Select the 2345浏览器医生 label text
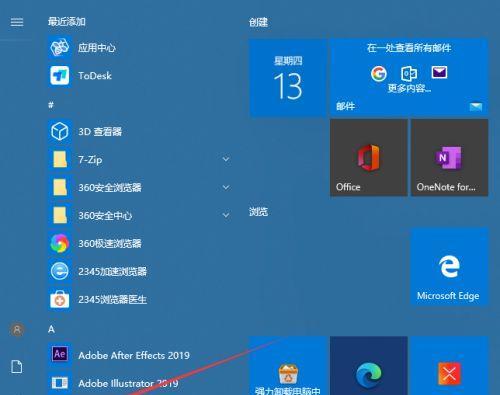The image size is (500, 395). click(x=113, y=300)
